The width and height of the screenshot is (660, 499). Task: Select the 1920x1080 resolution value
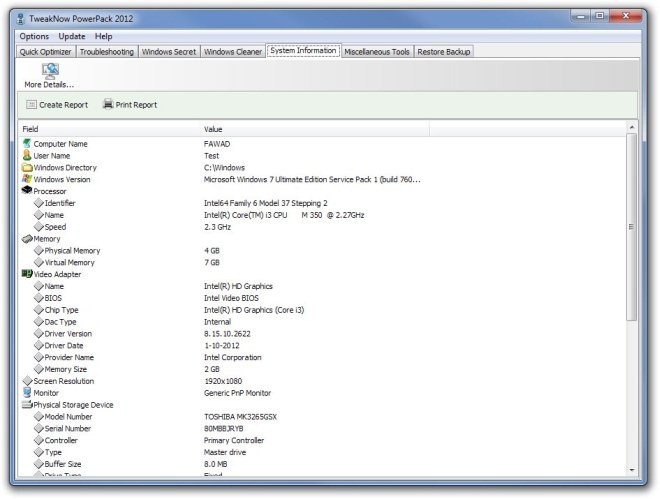(223, 381)
